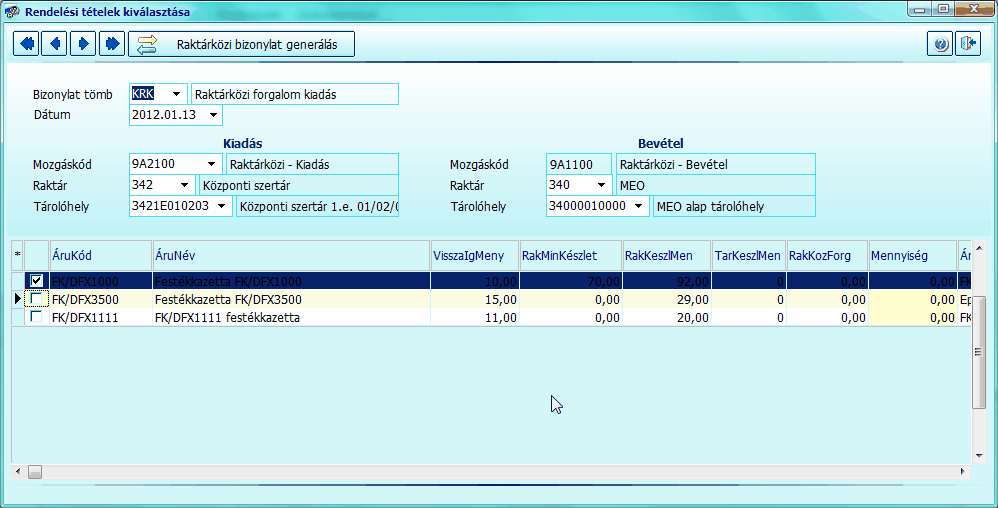Open the Bevétel Raktár 340 dropdown
This screenshot has height=508, width=998.
coord(601,185)
